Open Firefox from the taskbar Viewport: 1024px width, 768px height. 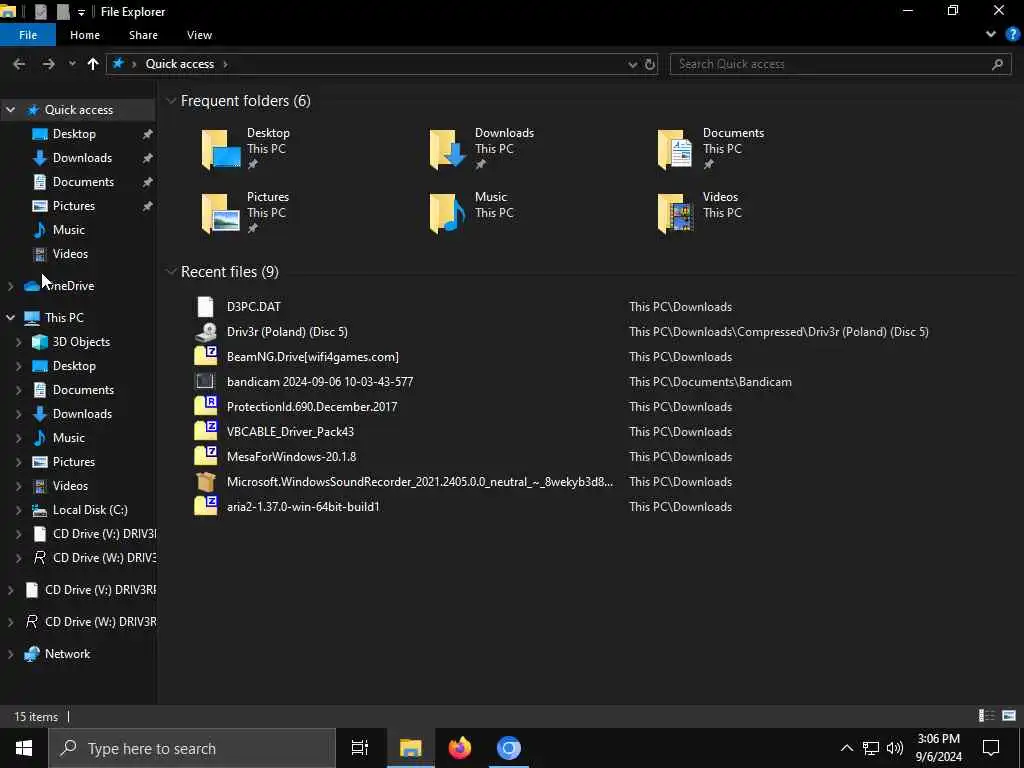pyautogui.click(x=460, y=748)
